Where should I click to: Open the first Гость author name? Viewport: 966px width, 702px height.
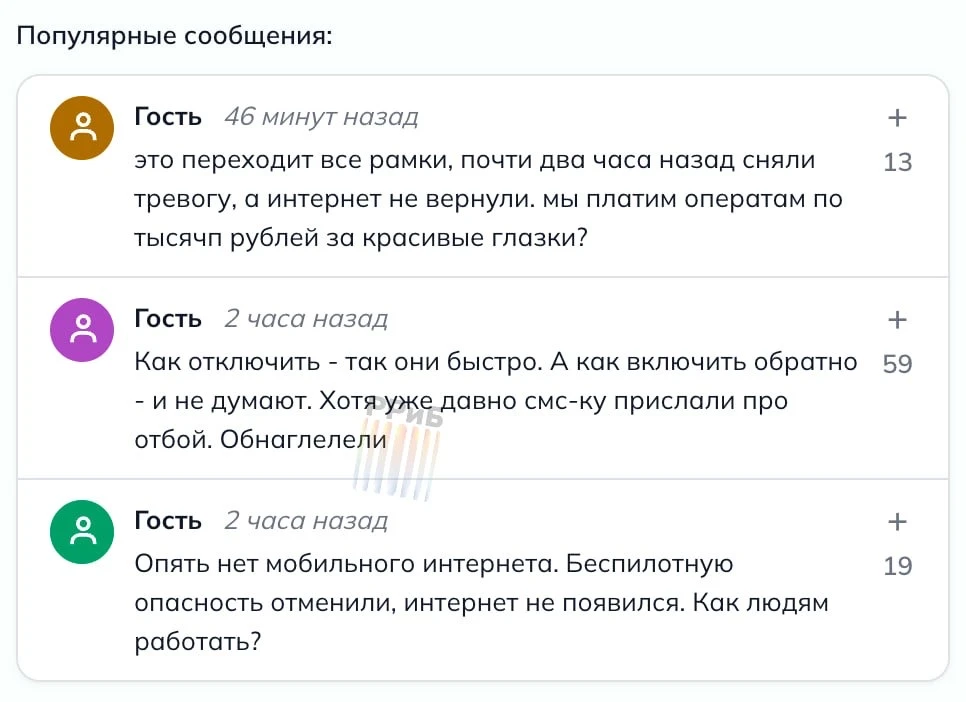point(168,116)
